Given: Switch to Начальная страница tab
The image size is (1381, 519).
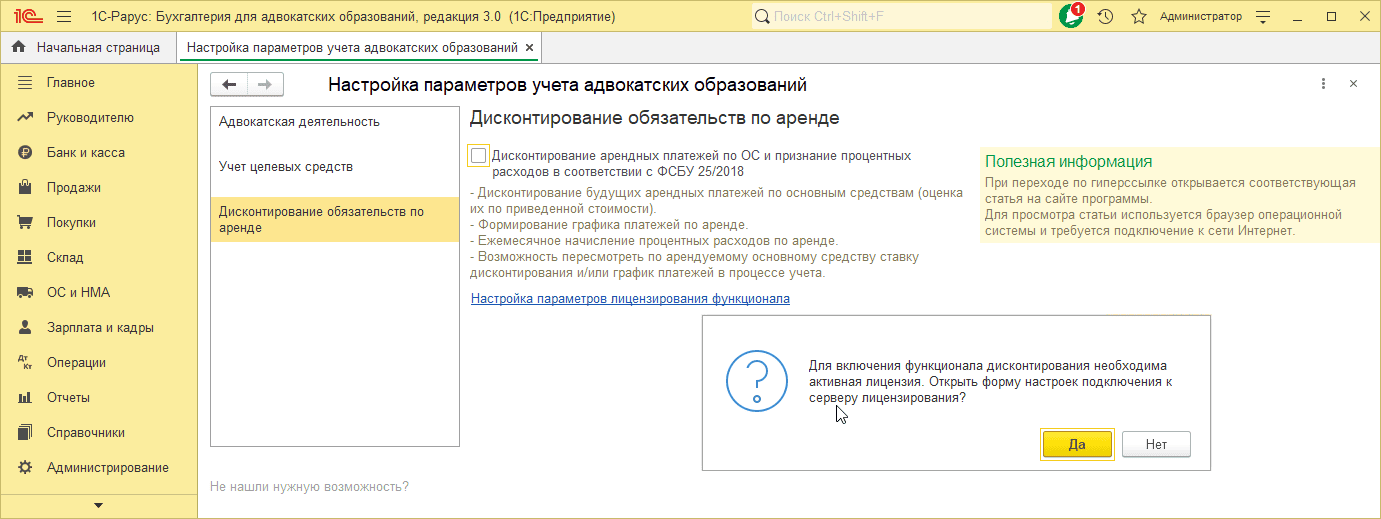Looking at the screenshot, I should click(97, 47).
